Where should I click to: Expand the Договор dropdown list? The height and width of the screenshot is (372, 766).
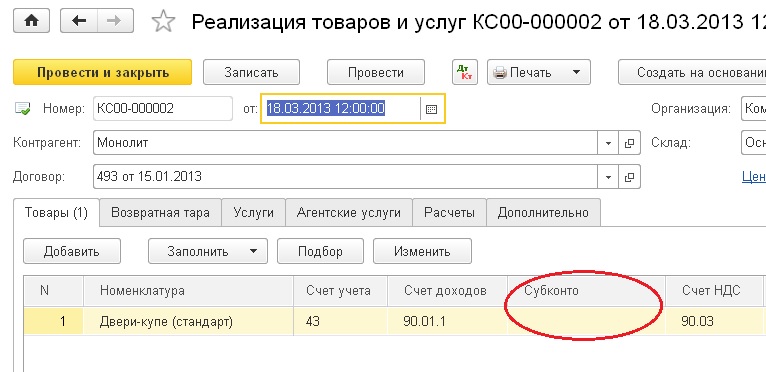pyautogui.click(x=608, y=176)
